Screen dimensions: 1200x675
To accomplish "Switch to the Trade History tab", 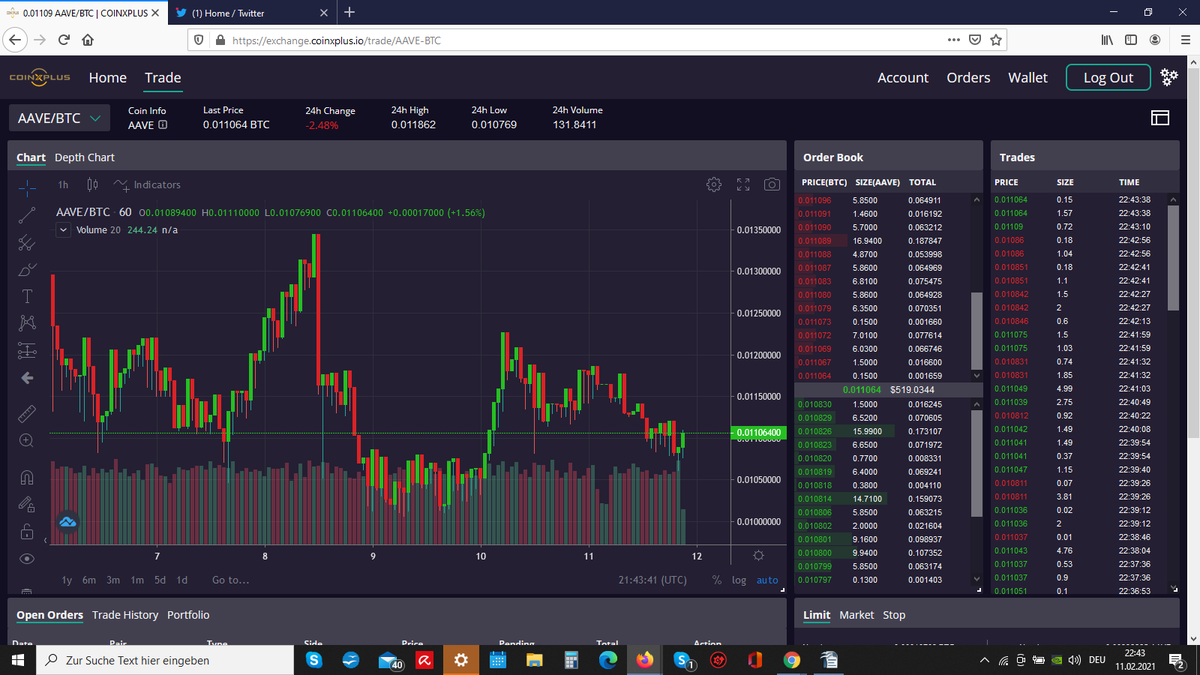I will point(125,615).
